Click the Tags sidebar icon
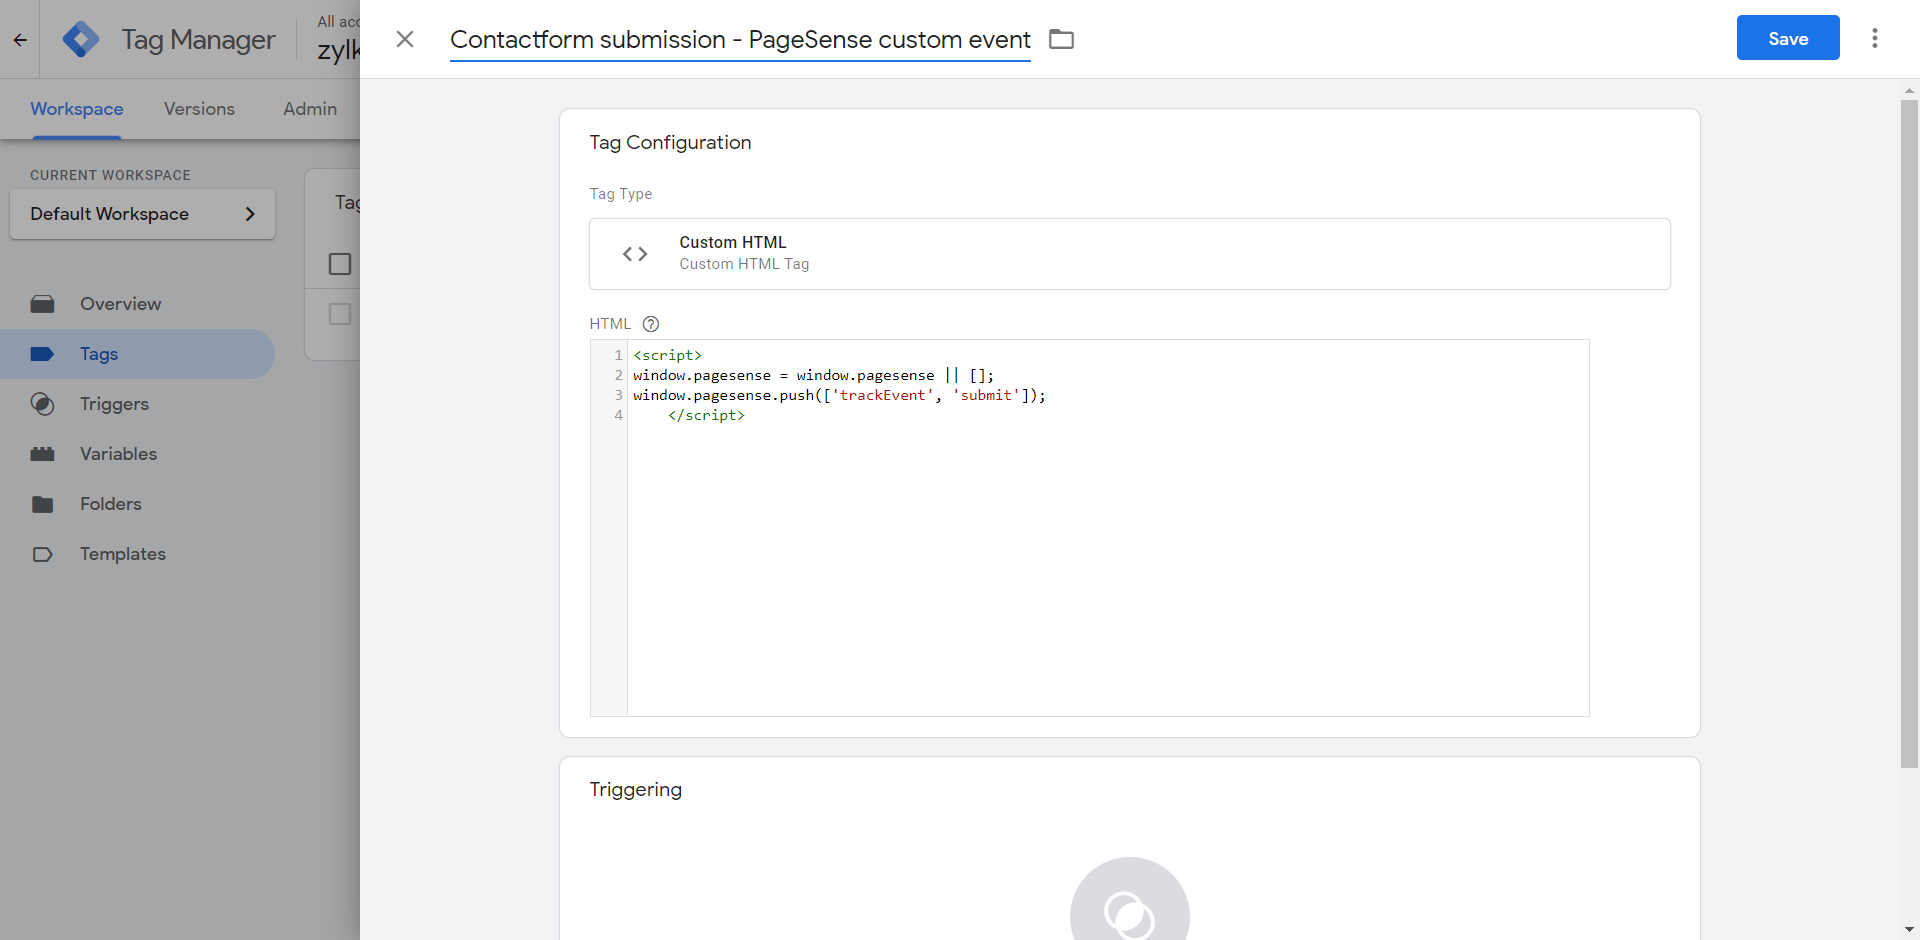 [x=42, y=354]
